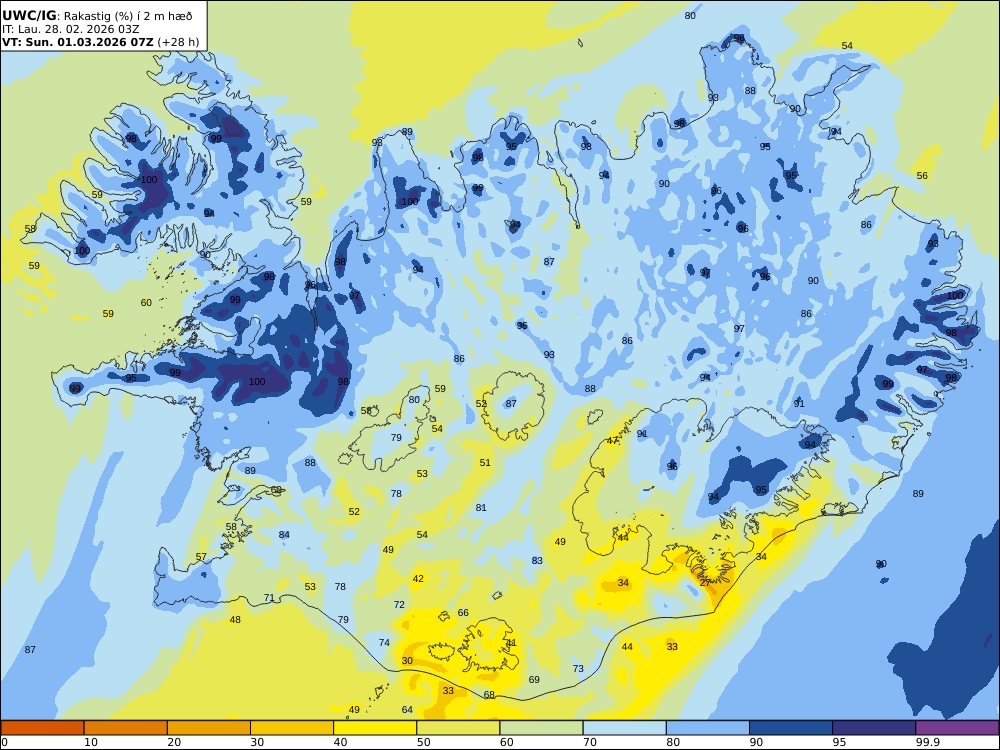The height and width of the screenshot is (750, 1000).
Task: Select the yellow 40–50 legend swatch
Action: click(375, 728)
